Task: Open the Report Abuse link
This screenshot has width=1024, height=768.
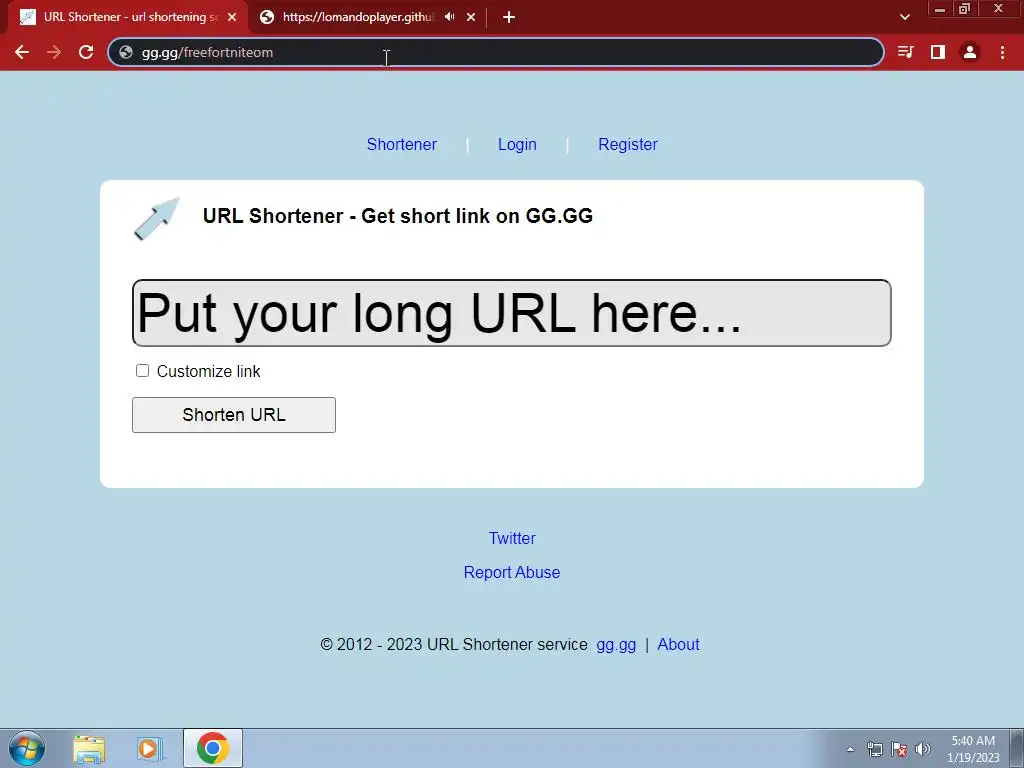Action: coord(512,572)
